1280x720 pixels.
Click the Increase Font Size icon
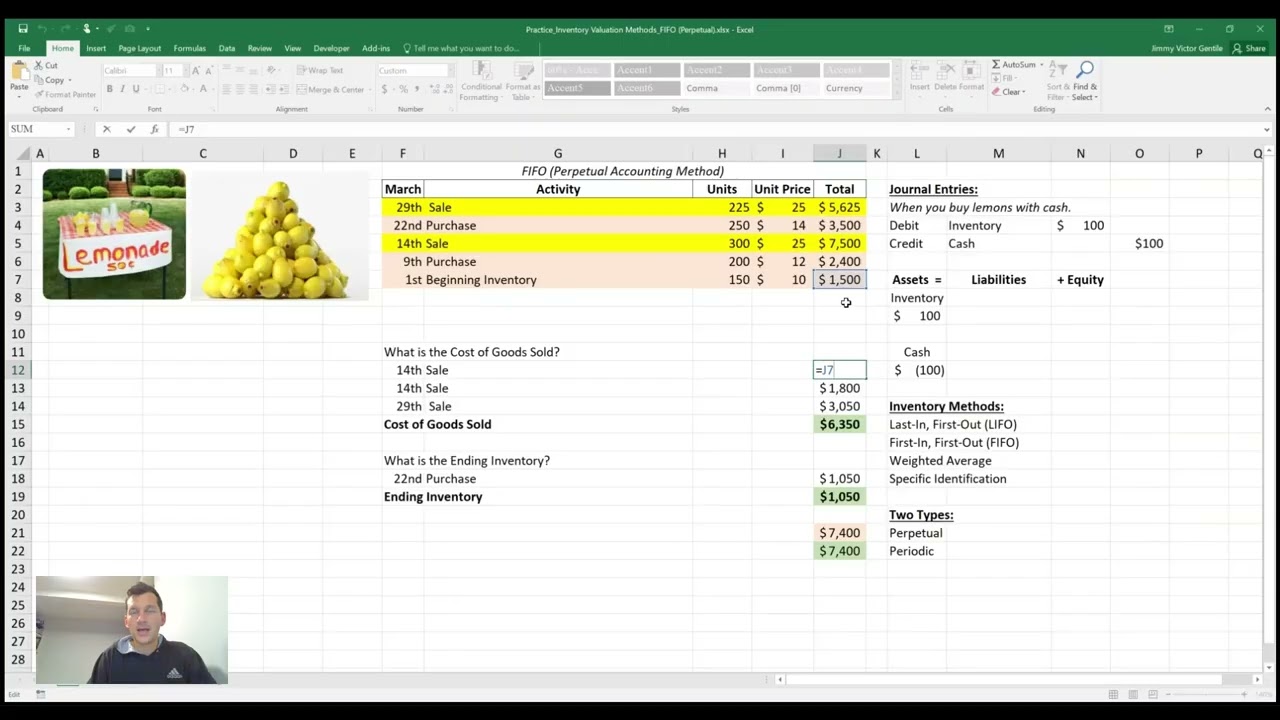pyautogui.click(x=196, y=71)
